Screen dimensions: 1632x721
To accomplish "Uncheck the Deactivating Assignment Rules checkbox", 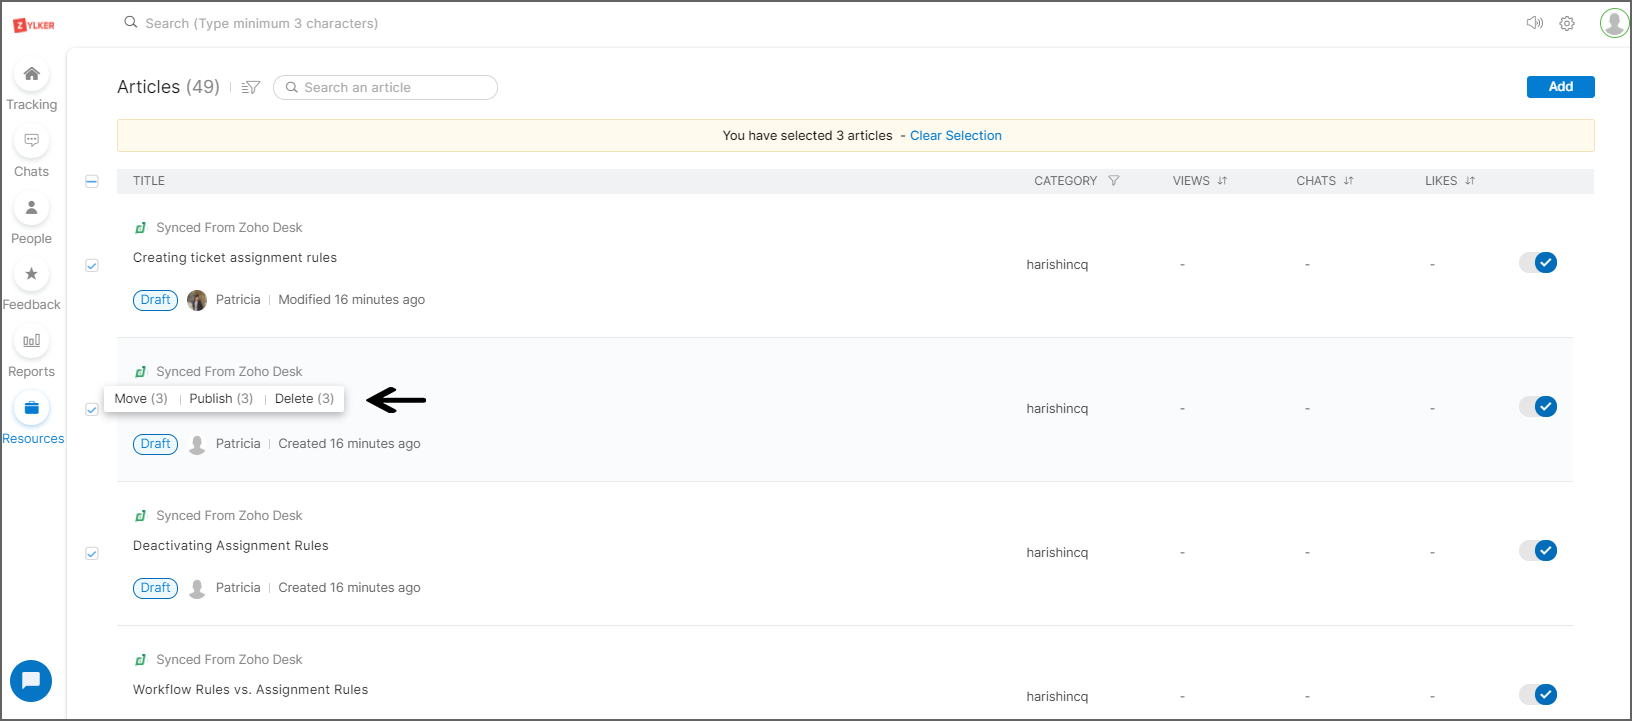I will [92, 553].
